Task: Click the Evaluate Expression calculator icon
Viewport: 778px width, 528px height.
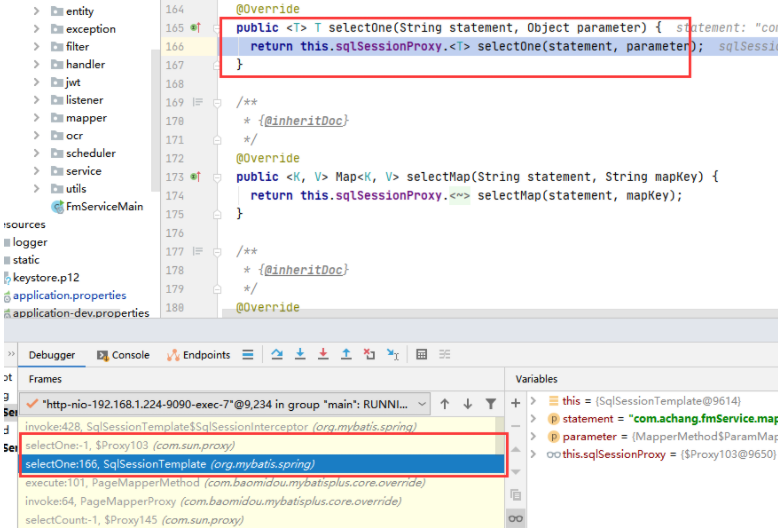Action: coord(421,354)
